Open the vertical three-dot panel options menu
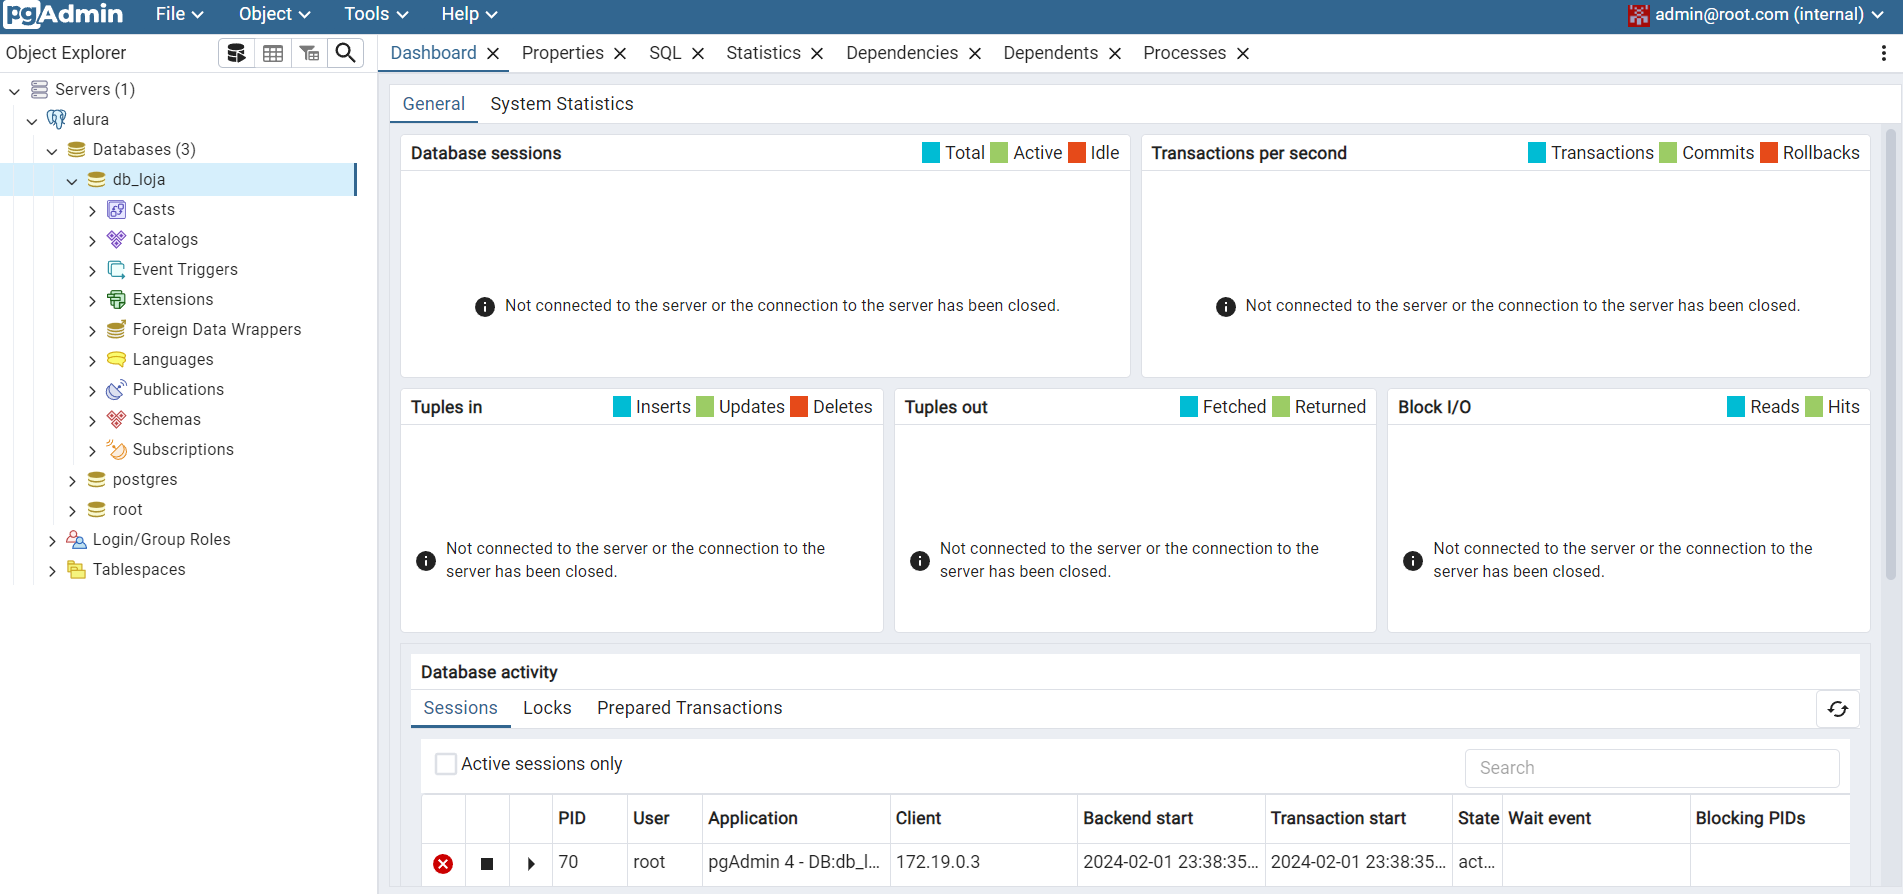1903x894 pixels. point(1883,53)
